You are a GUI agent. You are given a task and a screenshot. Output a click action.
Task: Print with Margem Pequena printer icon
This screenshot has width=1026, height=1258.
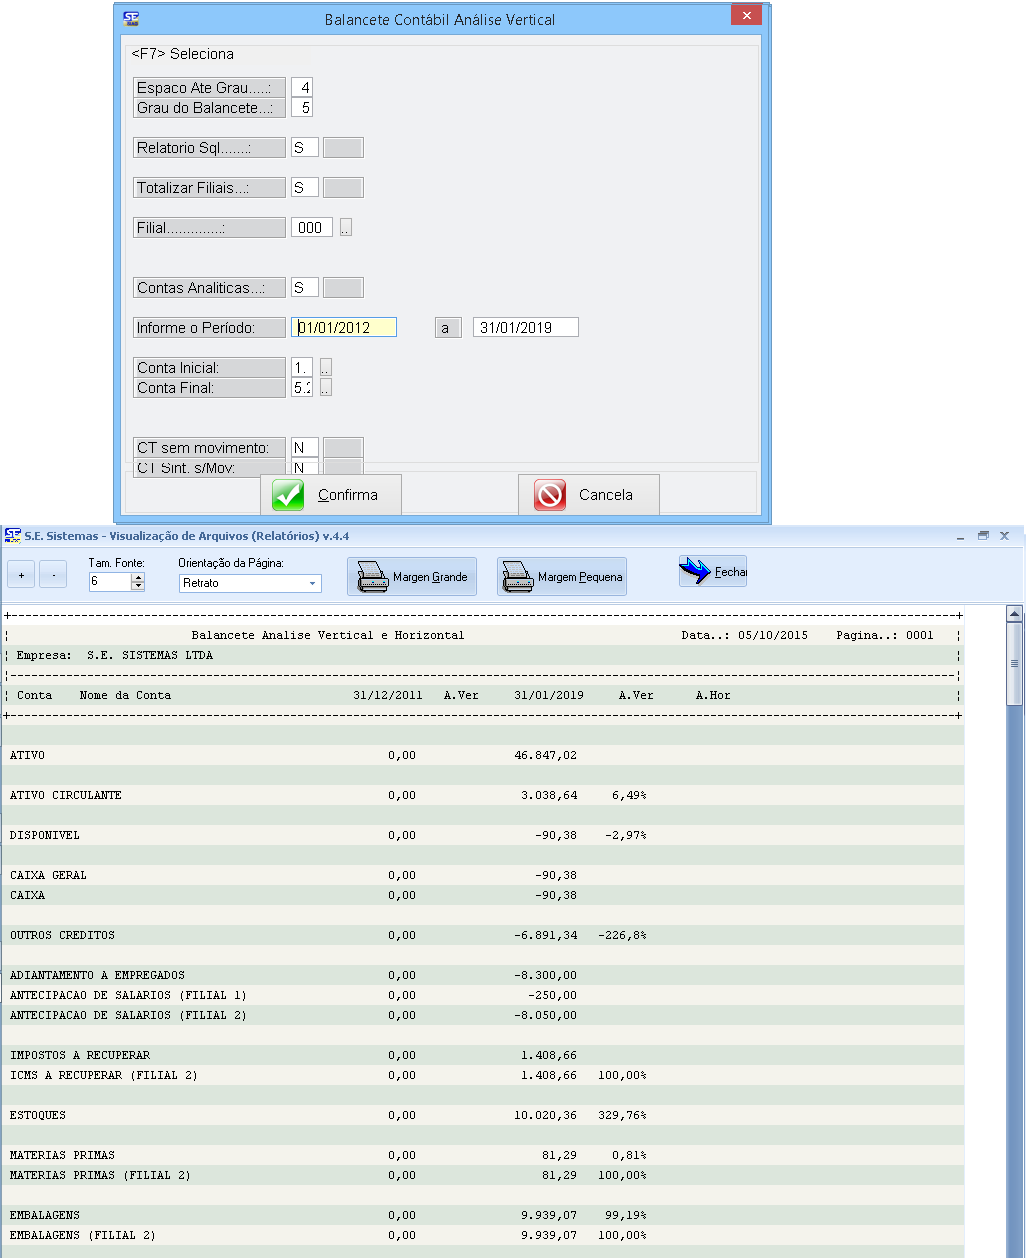[518, 577]
